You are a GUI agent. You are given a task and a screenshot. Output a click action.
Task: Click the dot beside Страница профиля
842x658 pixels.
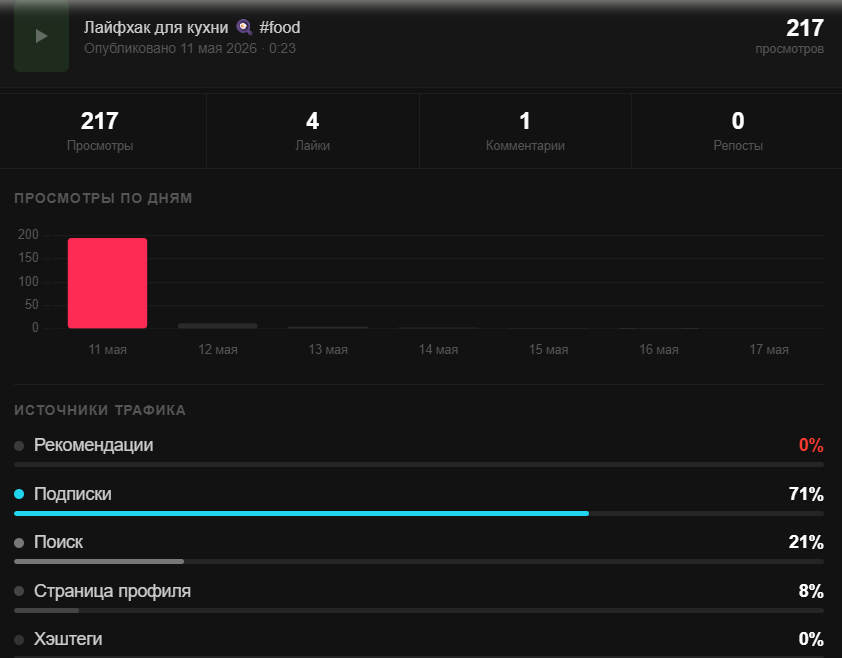click(x=19, y=591)
